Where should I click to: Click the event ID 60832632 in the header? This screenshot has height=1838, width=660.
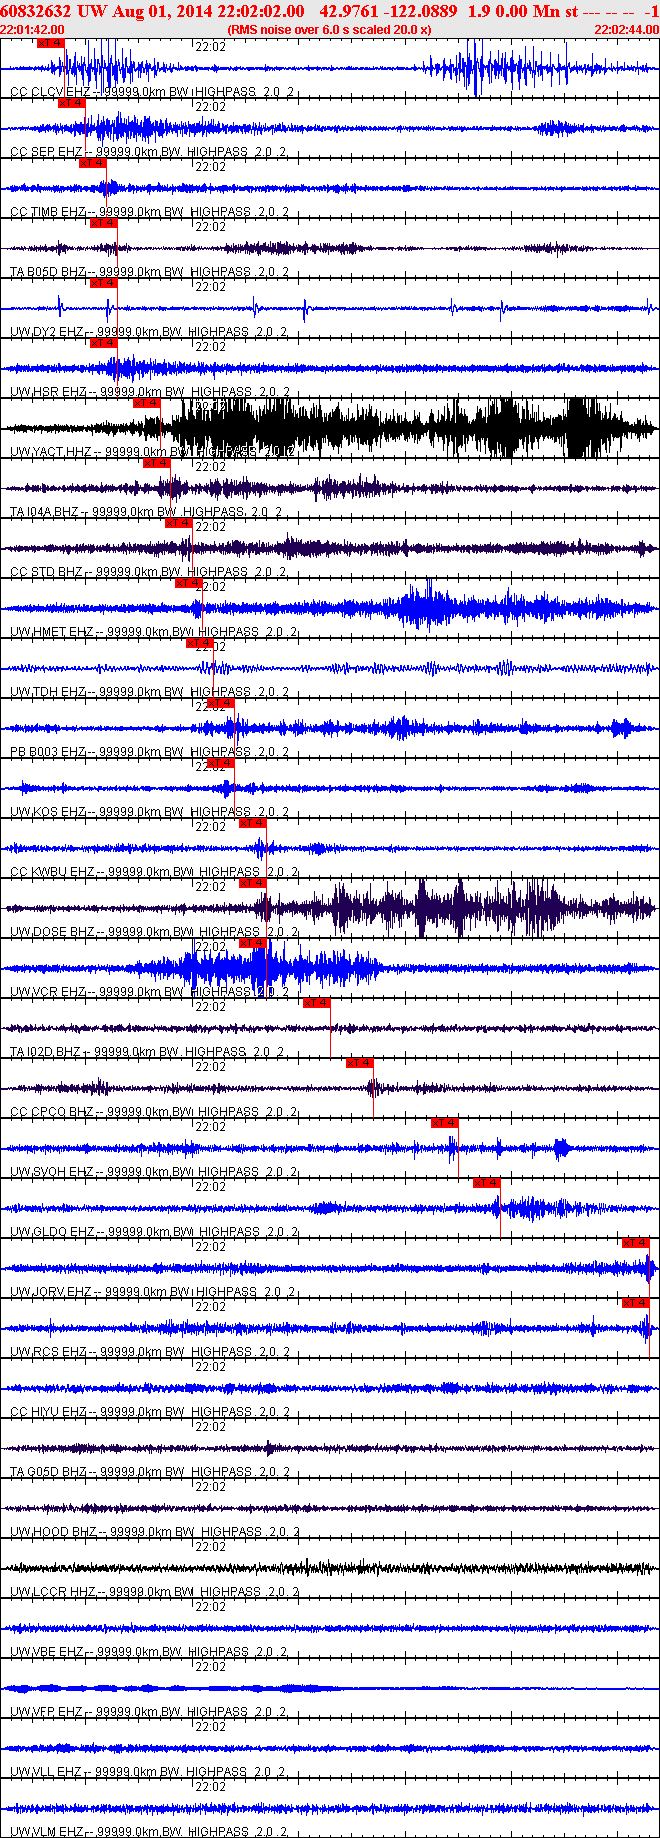(35, 11)
